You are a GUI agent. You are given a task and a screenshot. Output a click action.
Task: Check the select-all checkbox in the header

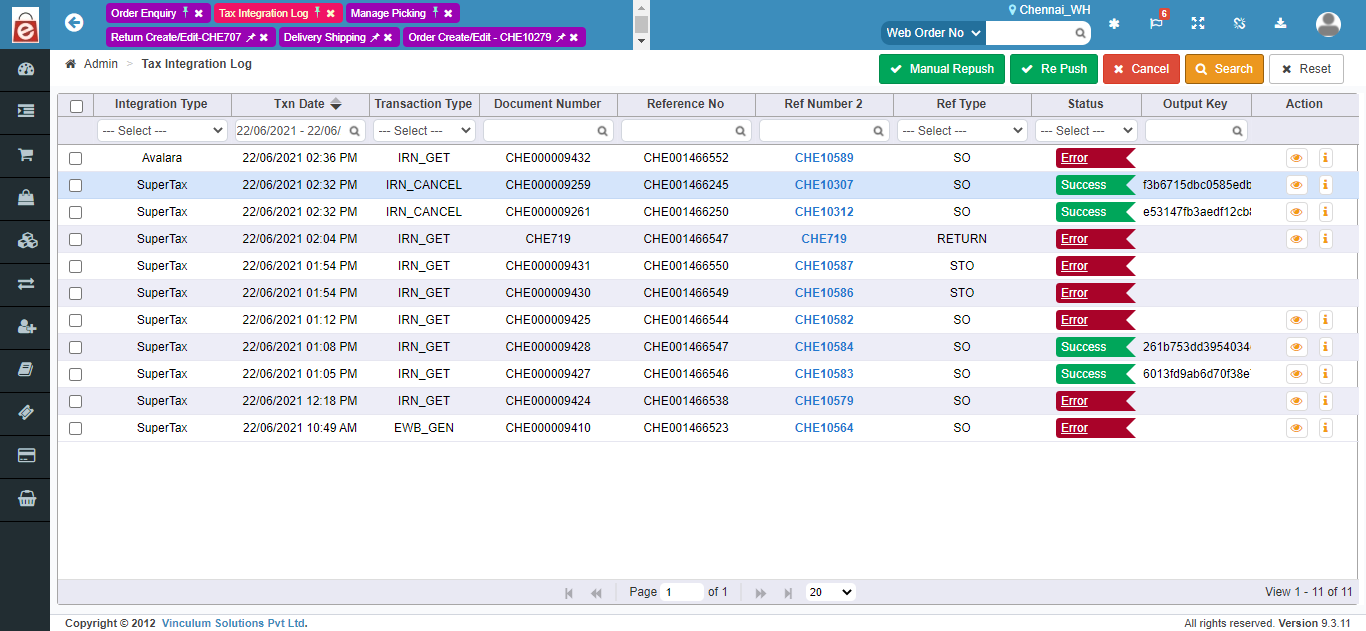click(x=75, y=104)
